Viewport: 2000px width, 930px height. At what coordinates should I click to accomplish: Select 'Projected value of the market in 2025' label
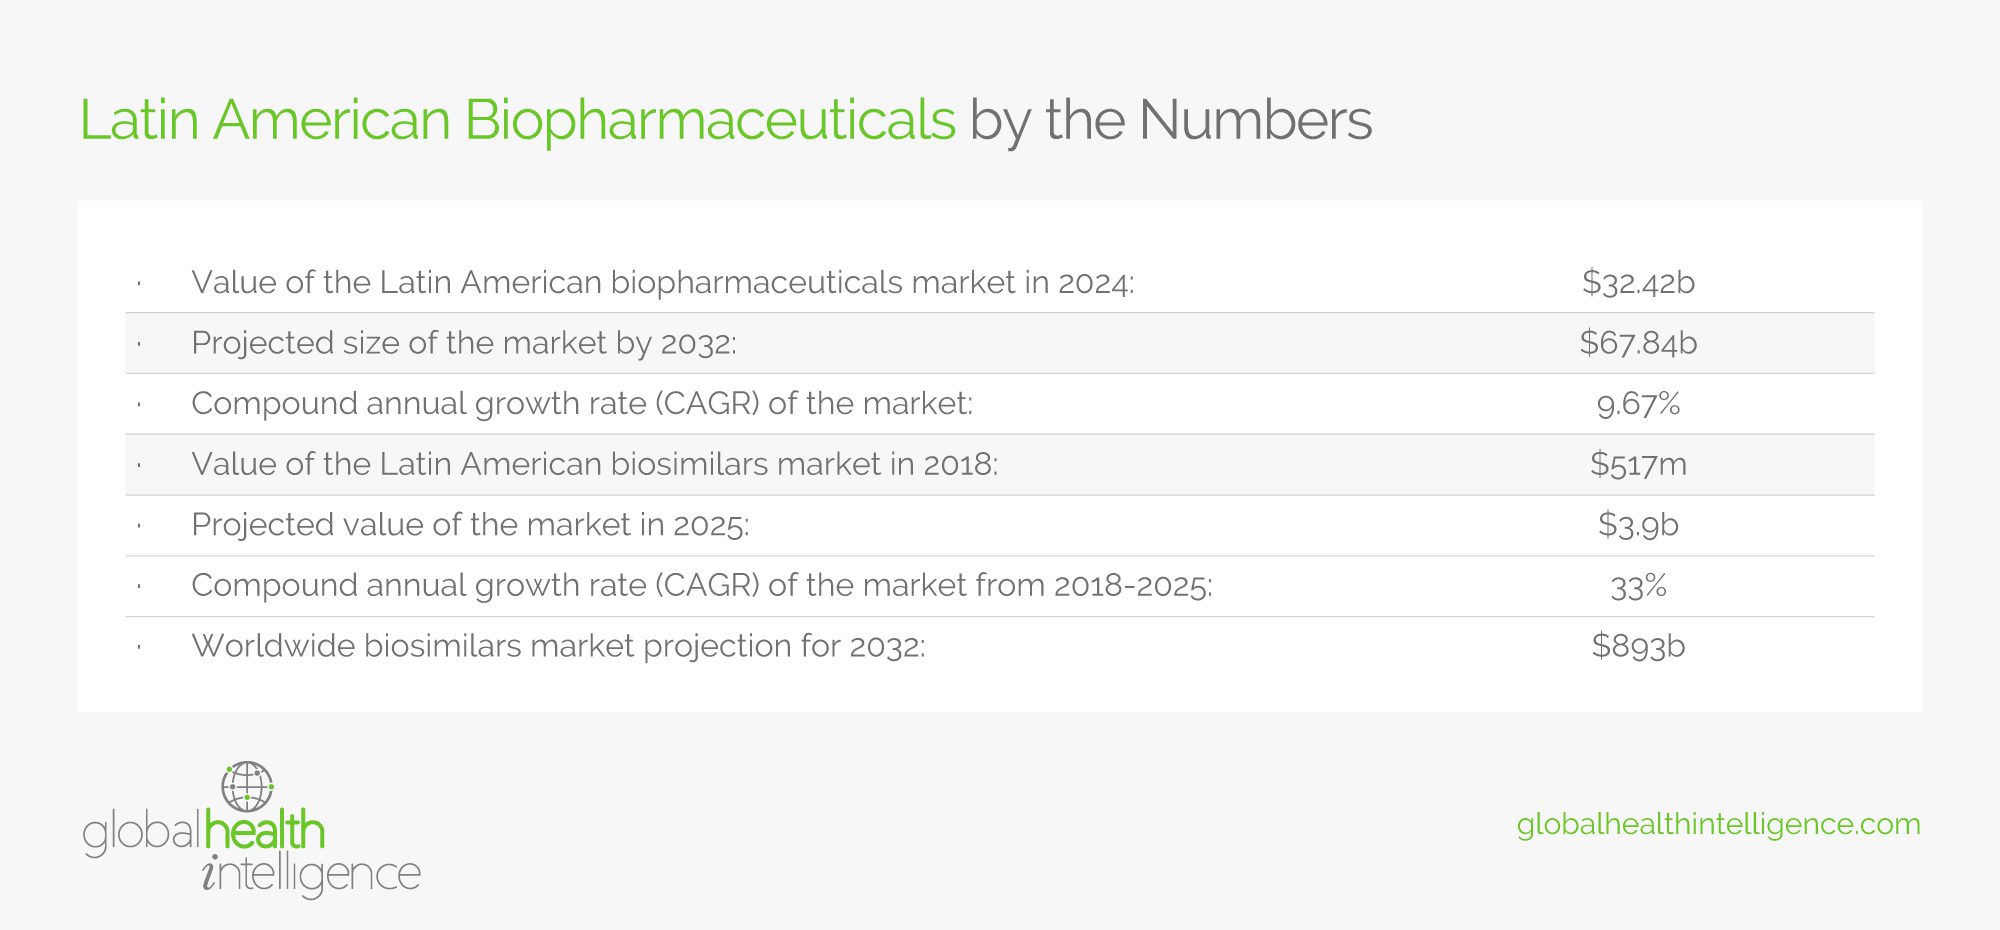coord(470,525)
